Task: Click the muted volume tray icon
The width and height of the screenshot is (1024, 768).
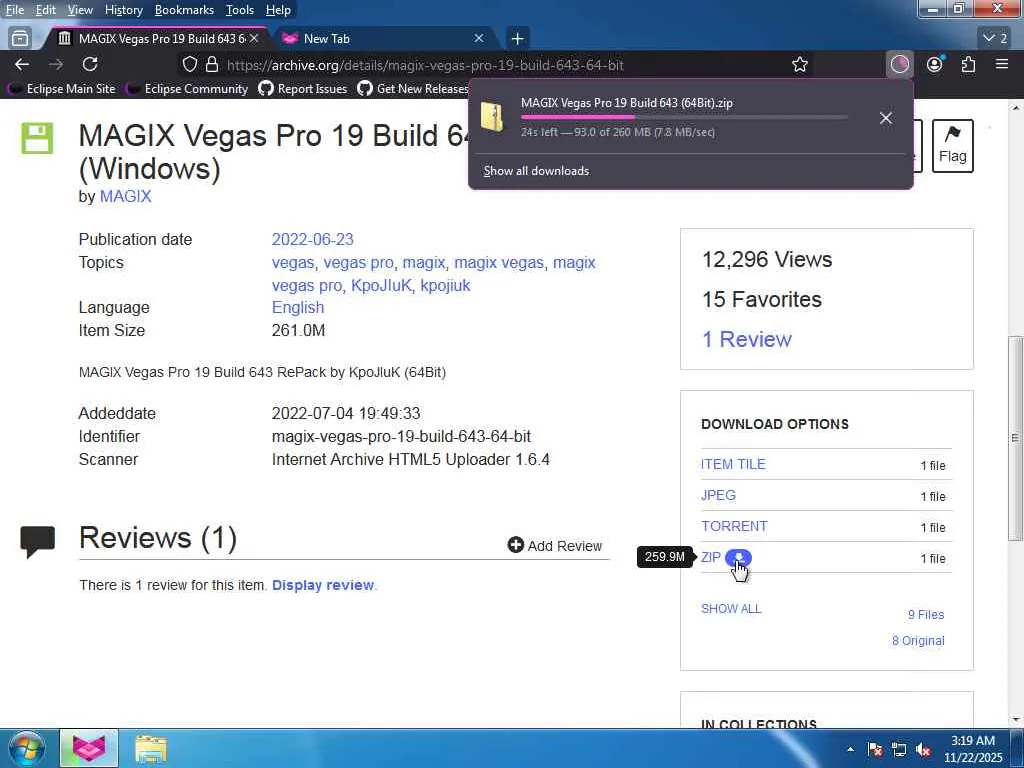Action: (923, 750)
